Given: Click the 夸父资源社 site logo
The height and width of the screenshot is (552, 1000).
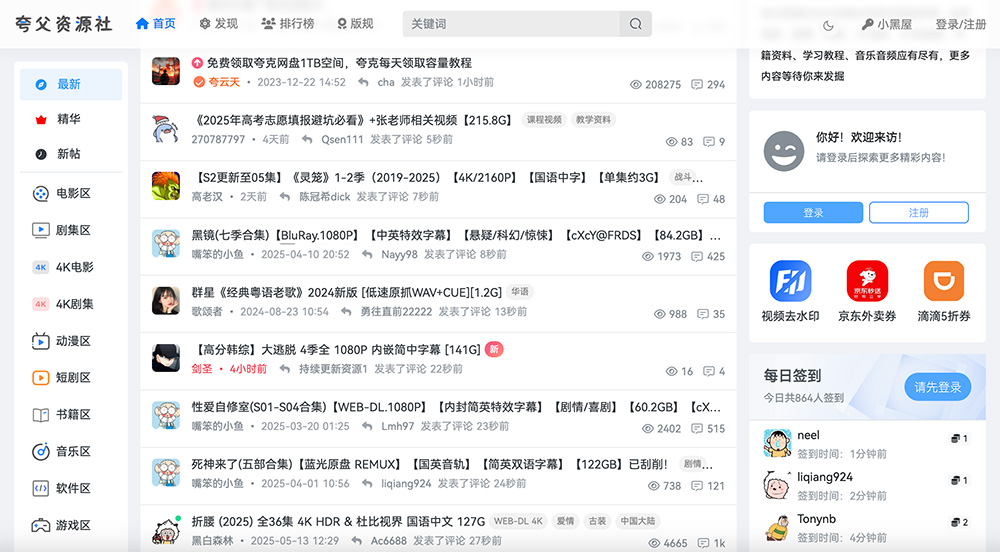Looking at the screenshot, I should (x=64, y=24).
